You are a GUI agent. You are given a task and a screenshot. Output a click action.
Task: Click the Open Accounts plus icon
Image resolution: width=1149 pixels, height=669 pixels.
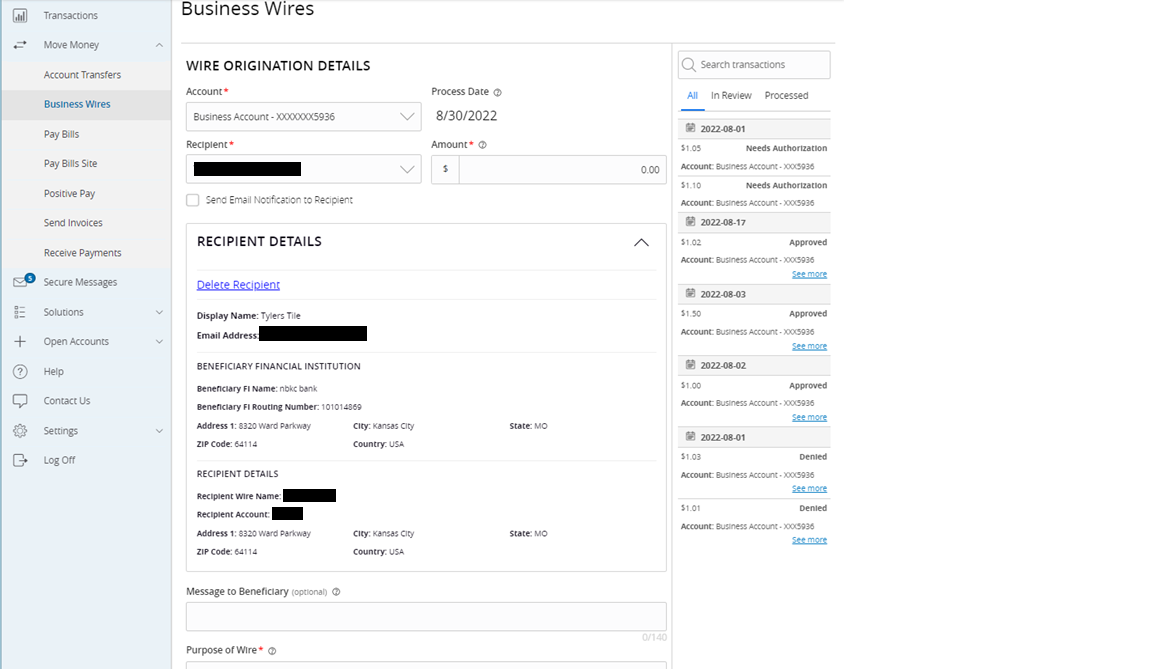[20, 341]
